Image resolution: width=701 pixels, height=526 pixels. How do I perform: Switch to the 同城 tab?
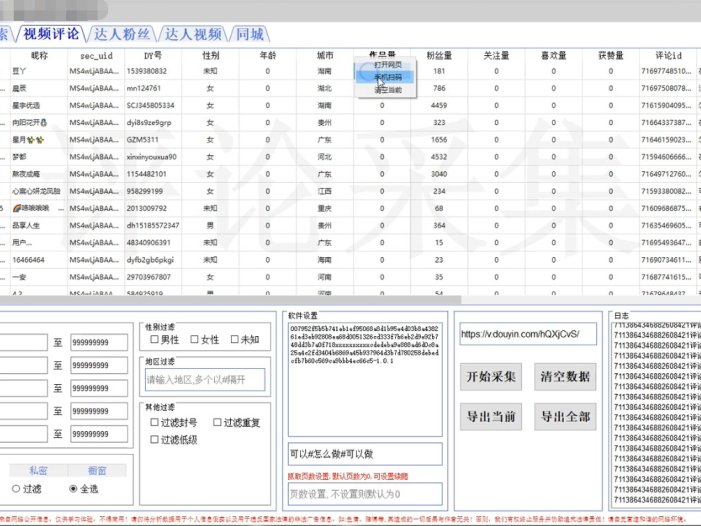(249, 34)
